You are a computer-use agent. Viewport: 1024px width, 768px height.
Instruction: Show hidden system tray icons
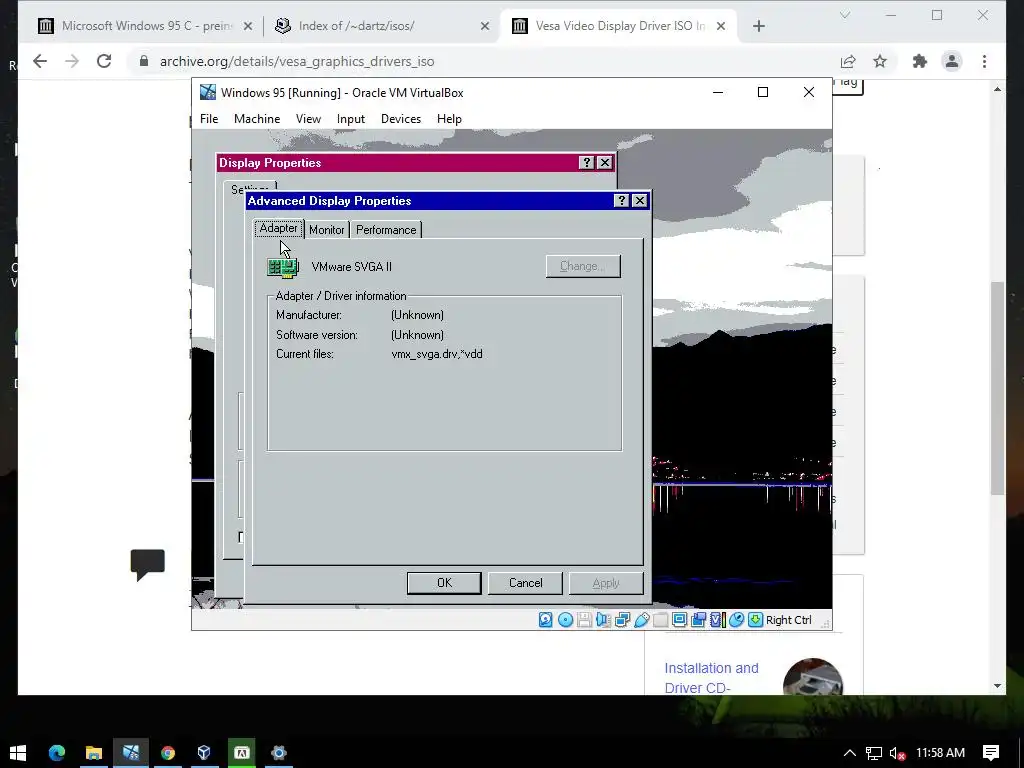[850, 753]
